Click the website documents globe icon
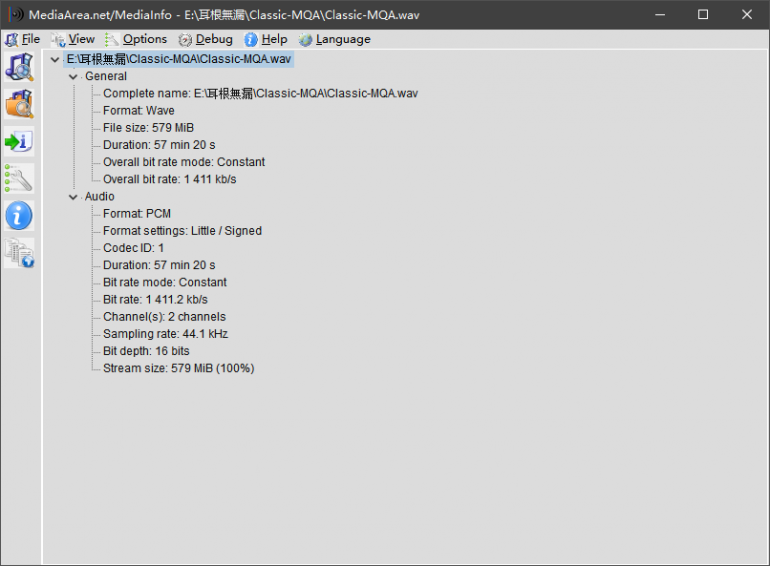 coord(19,253)
